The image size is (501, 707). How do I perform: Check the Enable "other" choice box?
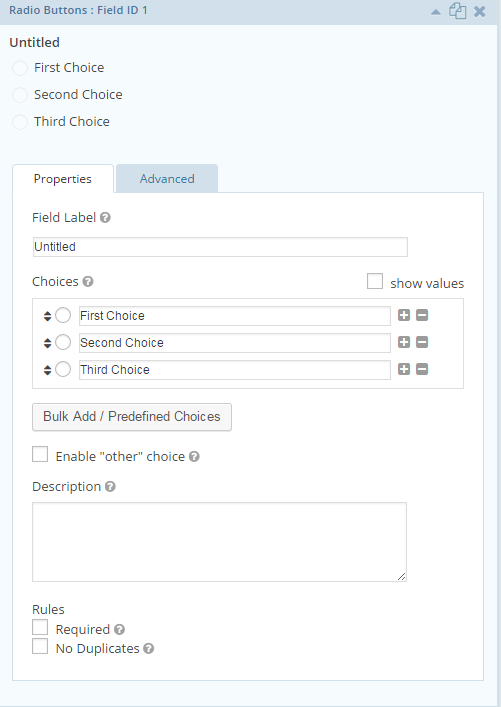pyautogui.click(x=40, y=454)
